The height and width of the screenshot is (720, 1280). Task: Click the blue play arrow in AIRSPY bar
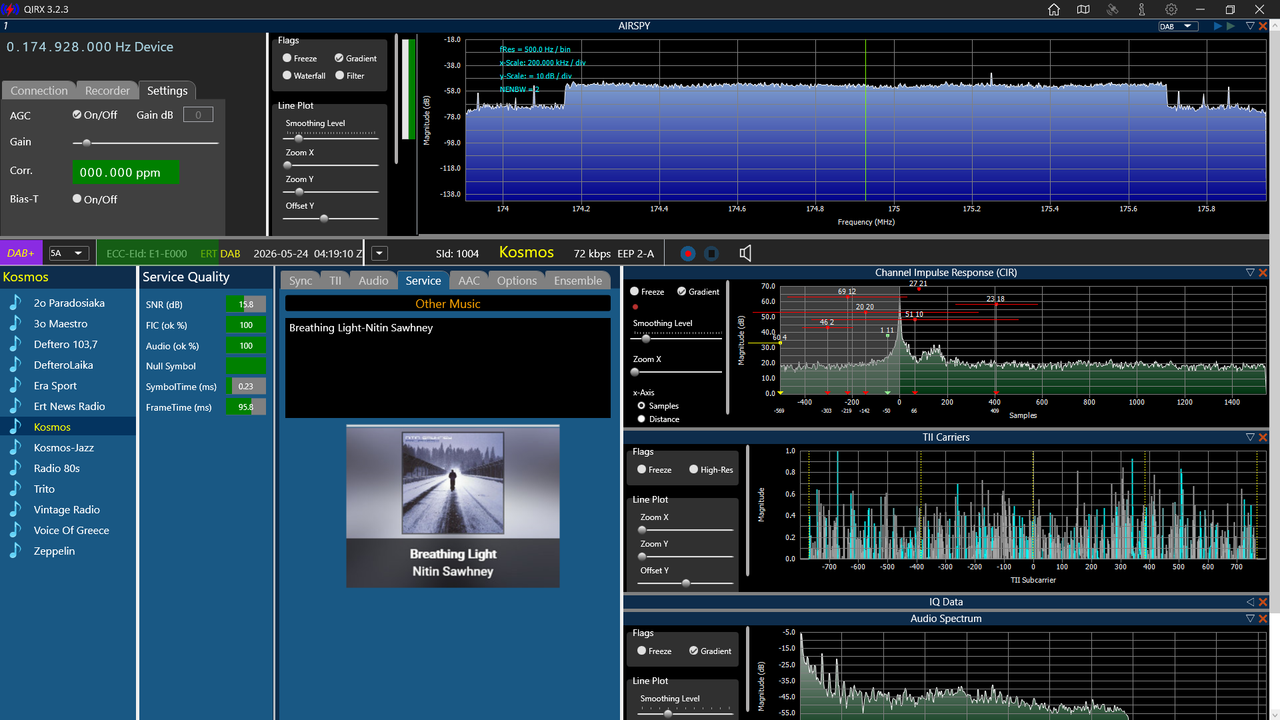[x=1218, y=26]
